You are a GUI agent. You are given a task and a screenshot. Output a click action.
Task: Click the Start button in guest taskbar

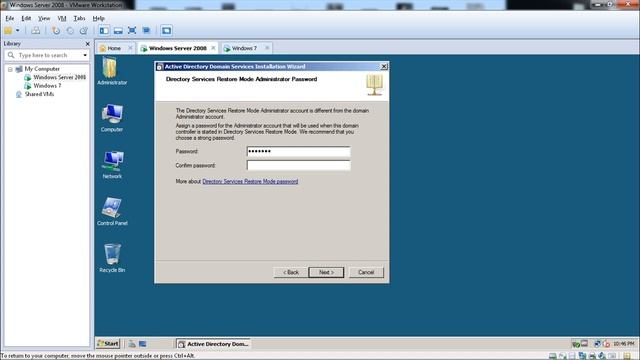click(x=108, y=344)
